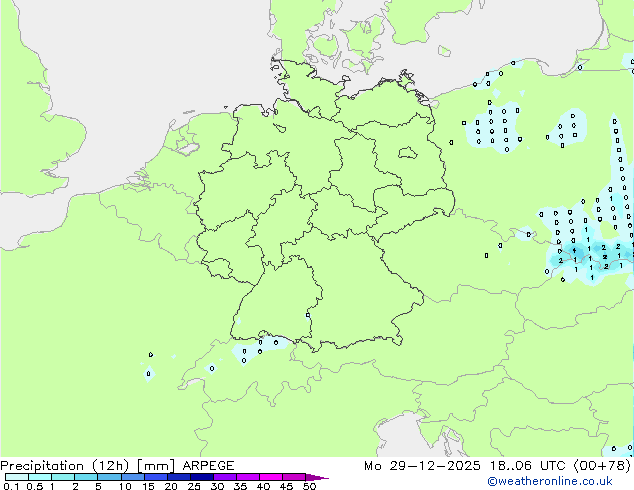
Task: Select the date 'Mo 29-12-2025'
Action: click(x=422, y=466)
